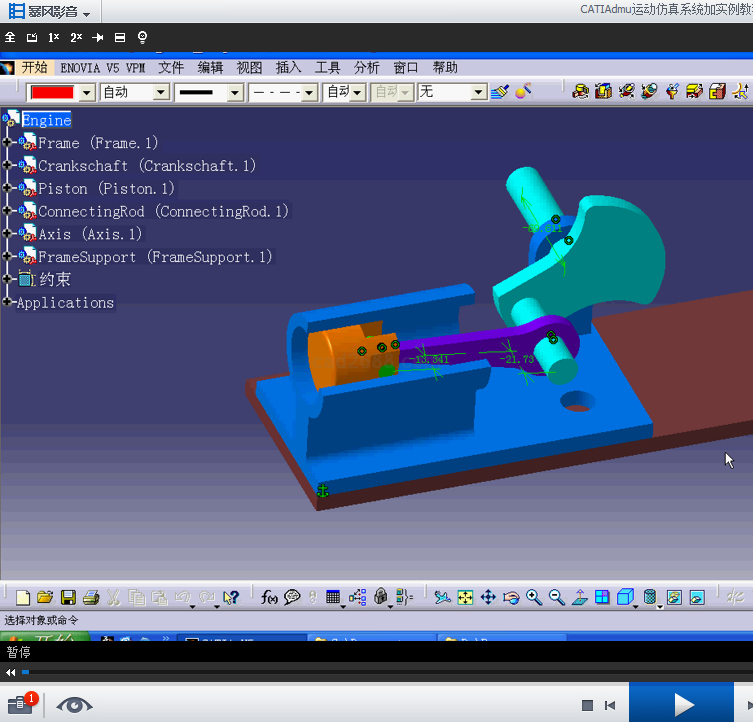Toggle the lightbulb icon in player top bar

pos(142,37)
